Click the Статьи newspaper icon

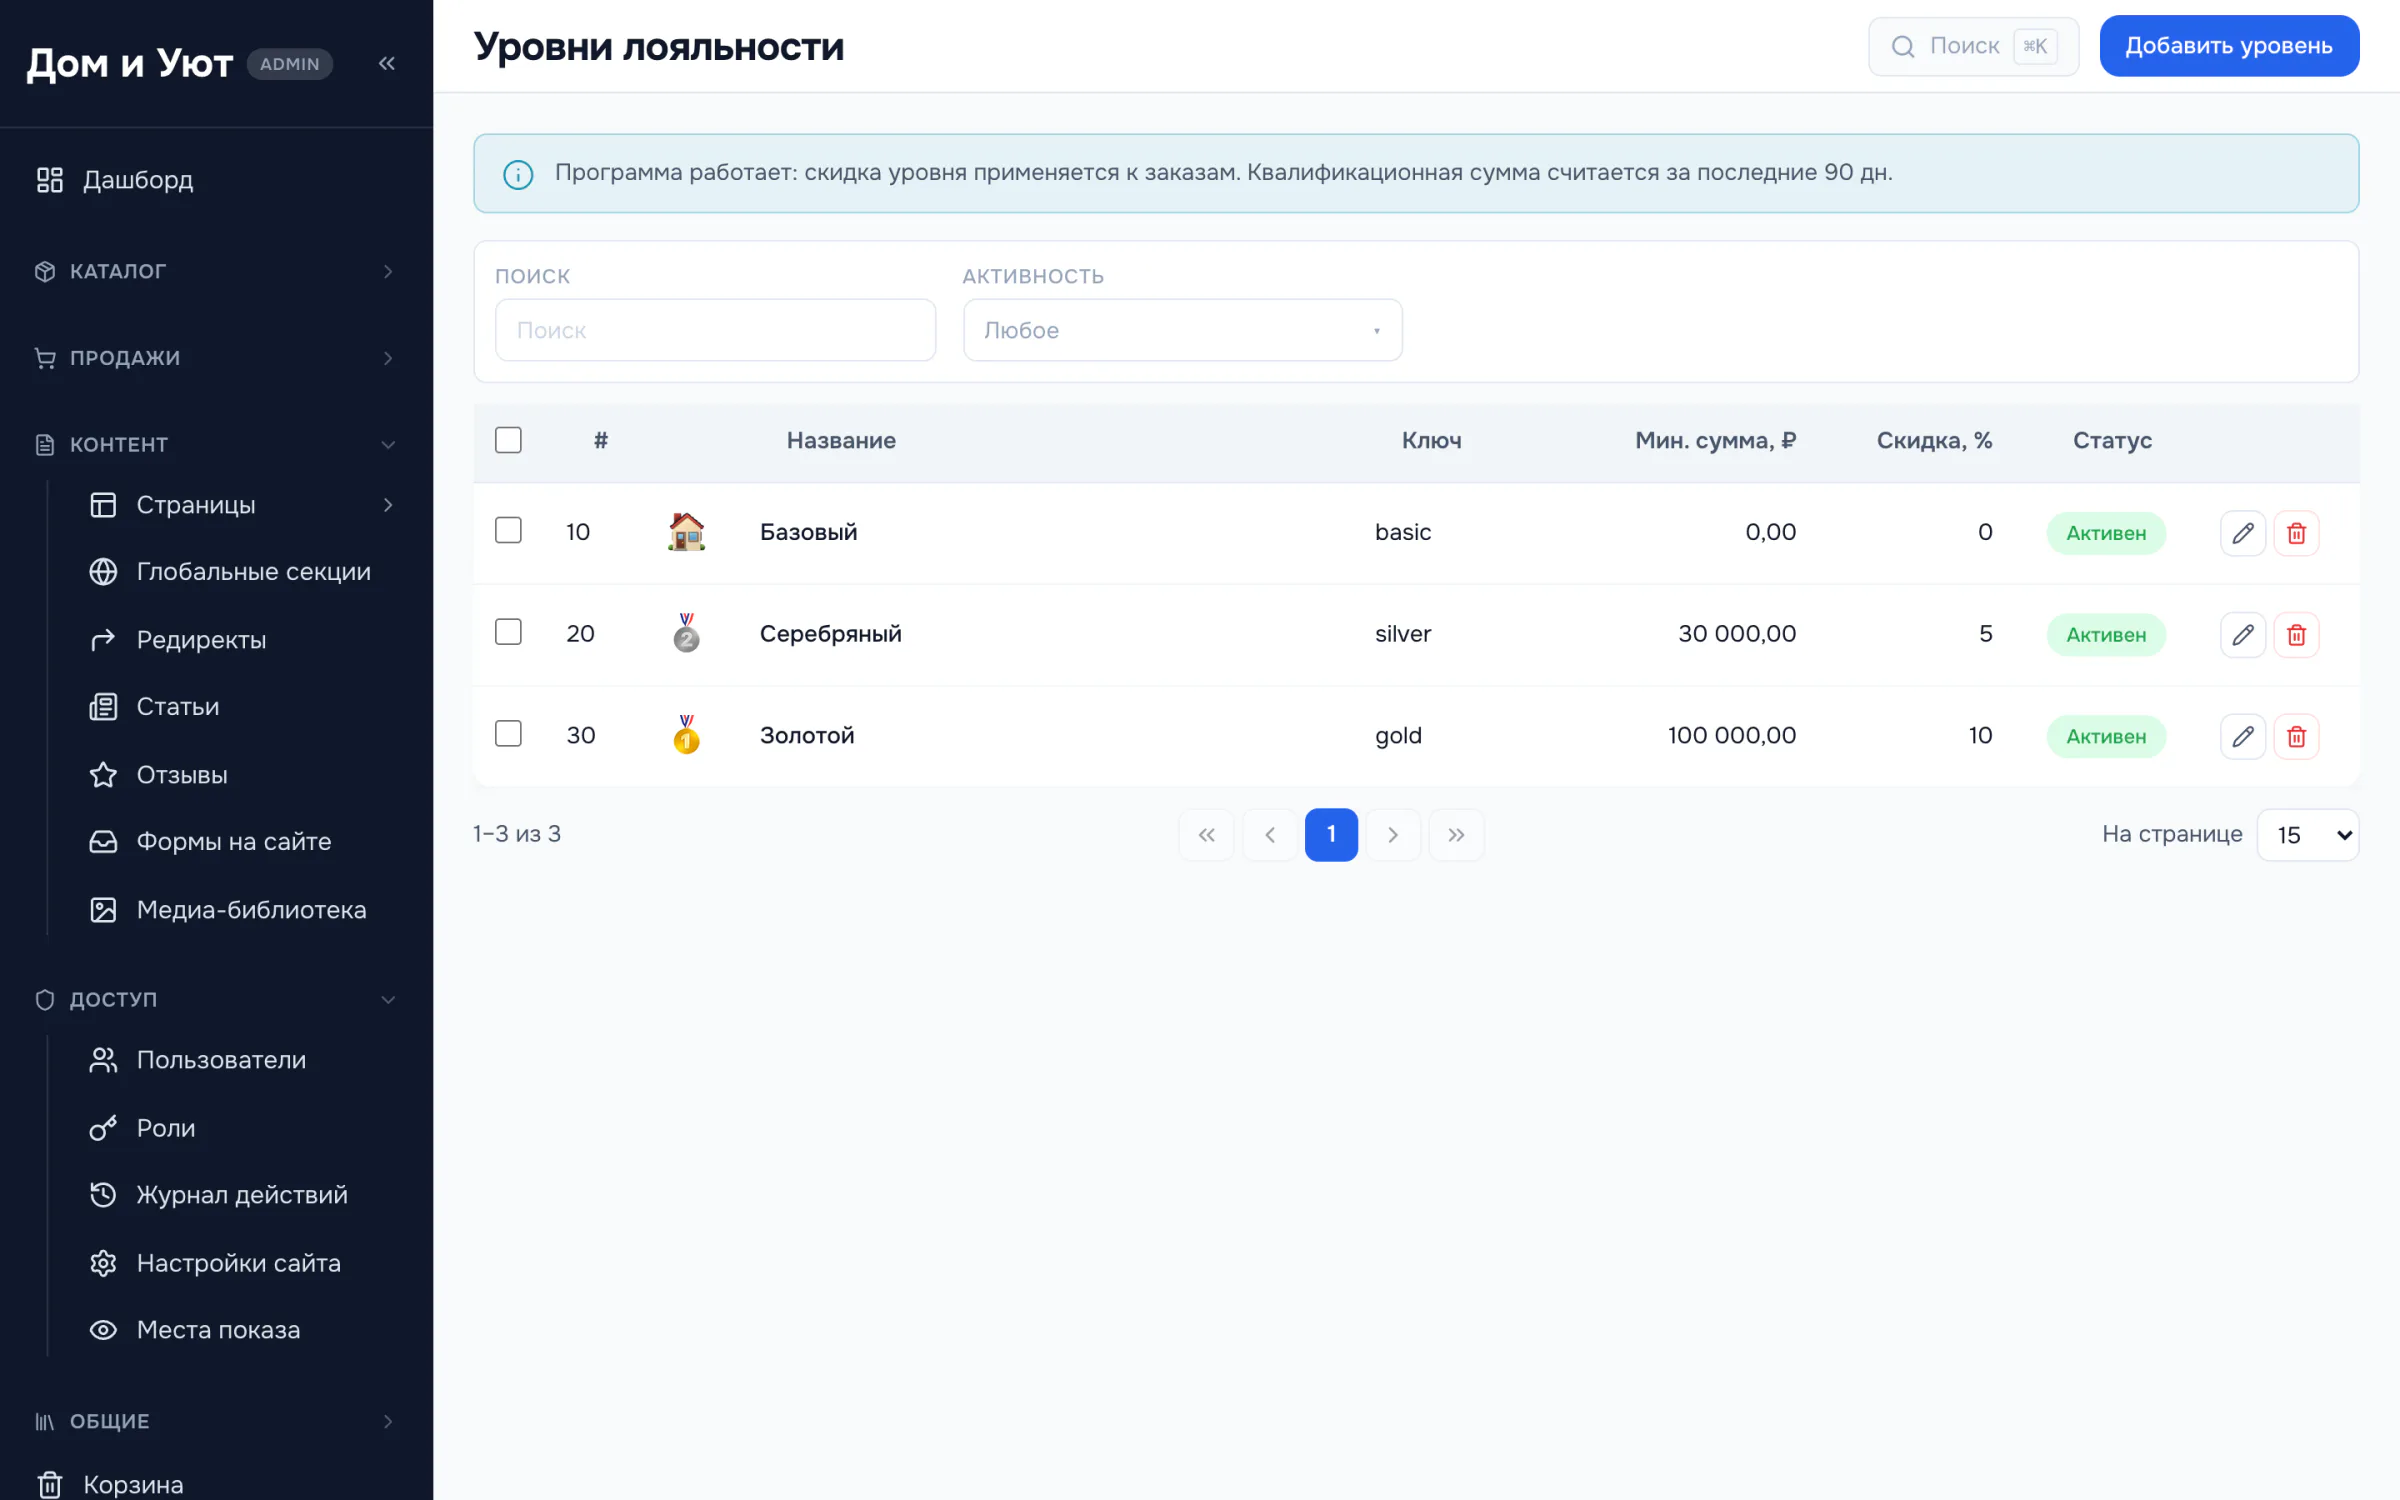pos(103,707)
